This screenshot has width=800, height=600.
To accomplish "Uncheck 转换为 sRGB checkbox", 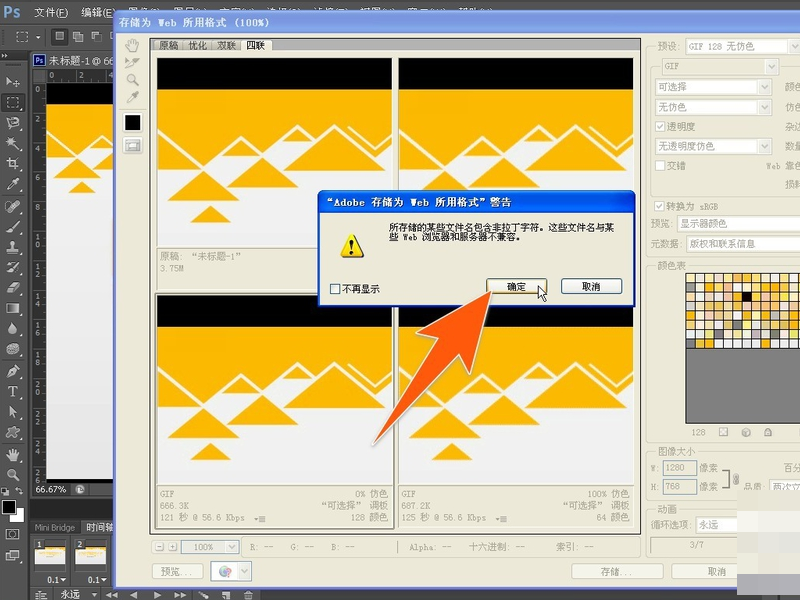I will coord(659,206).
